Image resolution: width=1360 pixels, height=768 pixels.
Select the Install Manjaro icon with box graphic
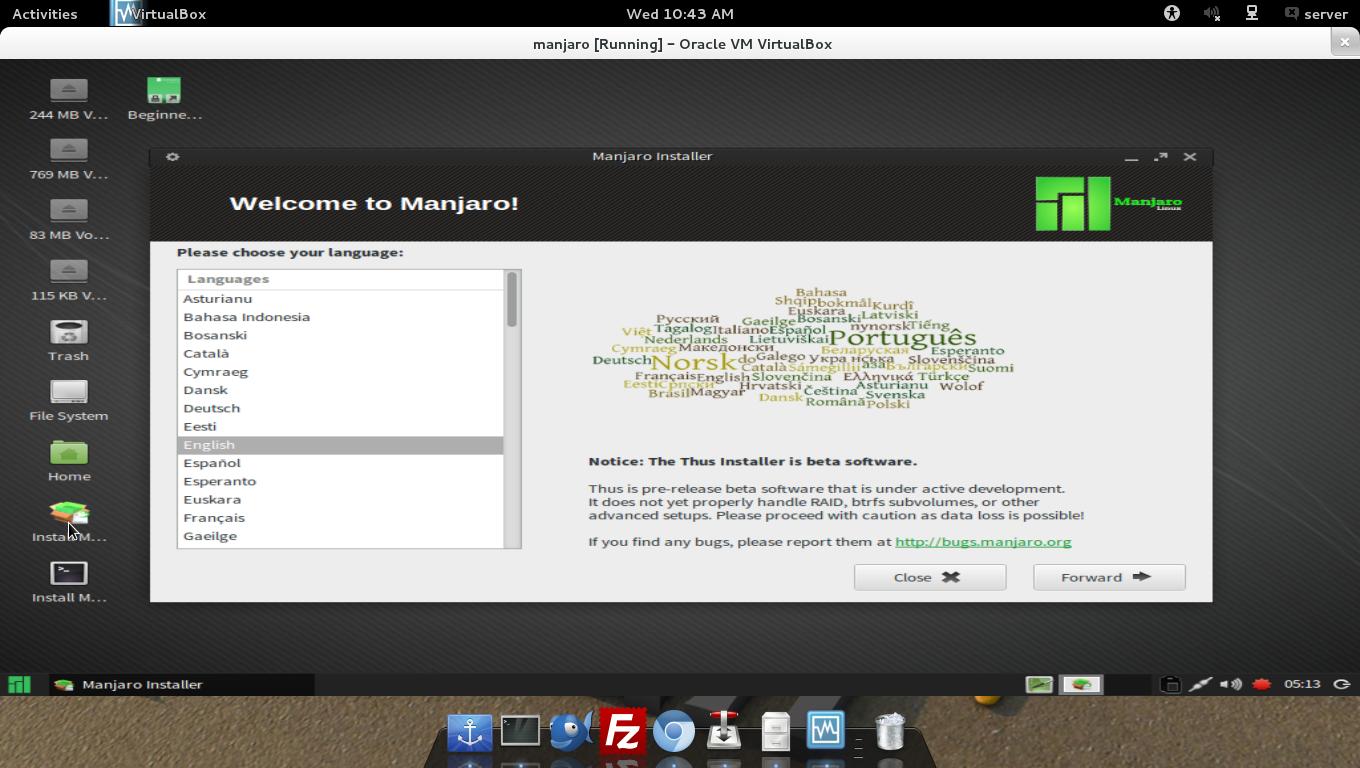pos(68,522)
